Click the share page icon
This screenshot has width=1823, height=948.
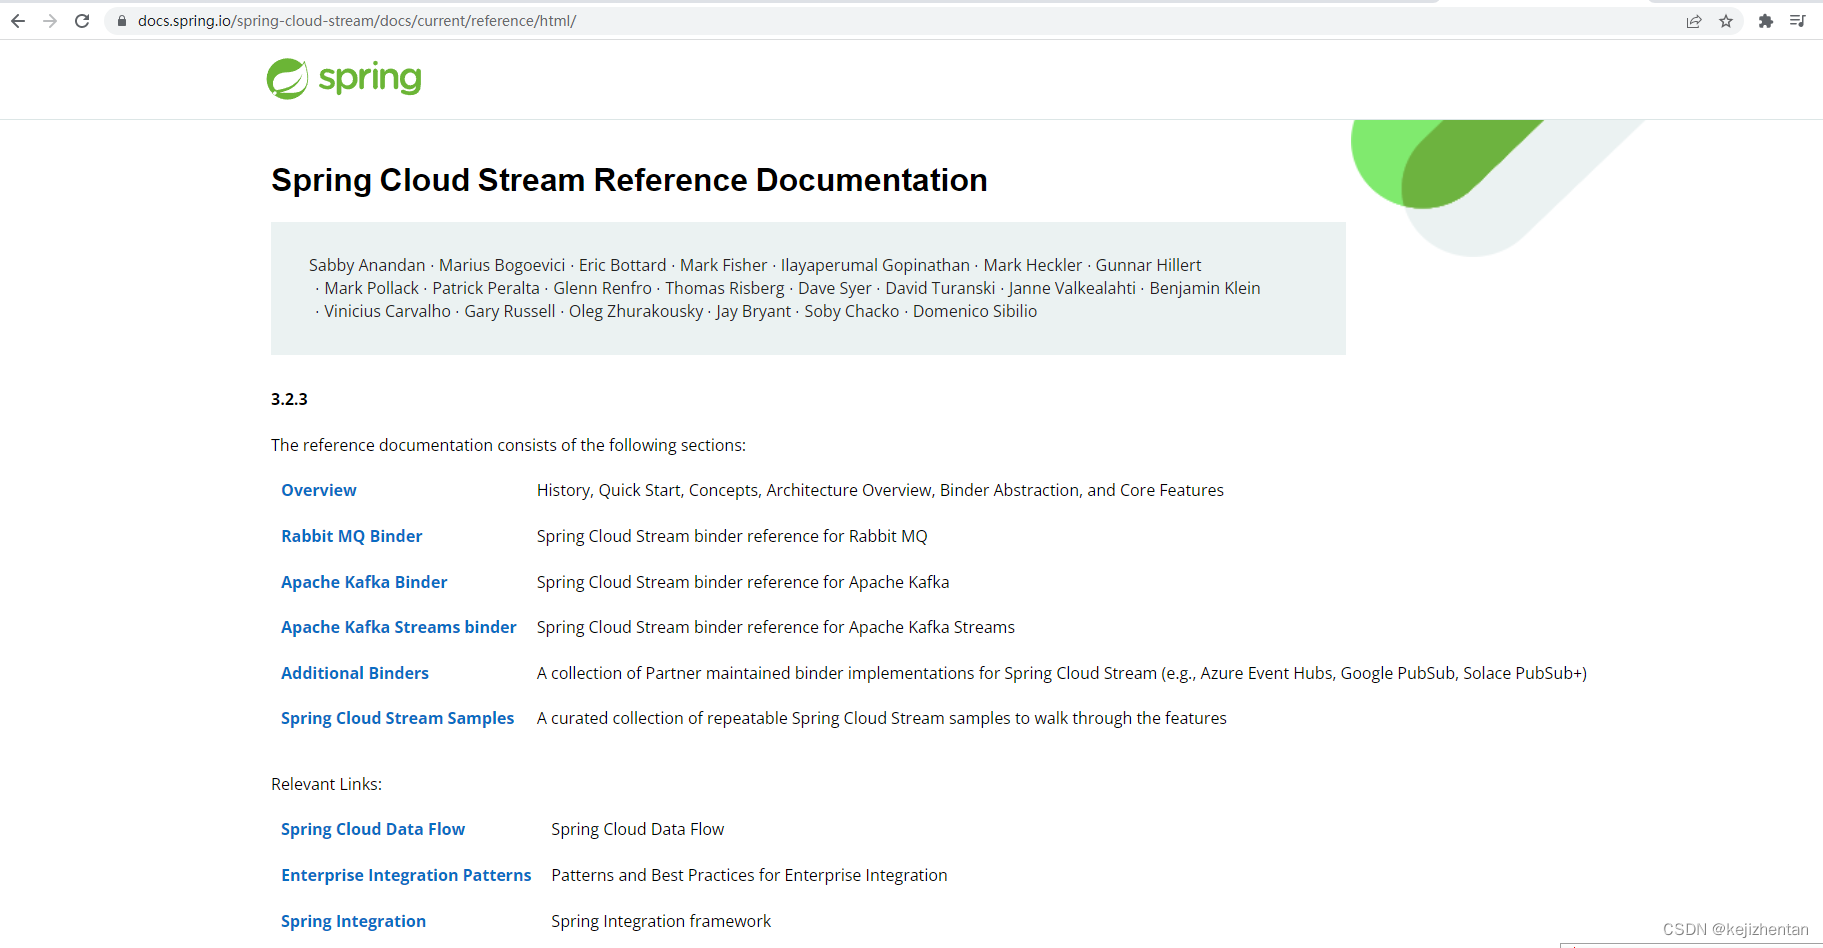pos(1694,21)
